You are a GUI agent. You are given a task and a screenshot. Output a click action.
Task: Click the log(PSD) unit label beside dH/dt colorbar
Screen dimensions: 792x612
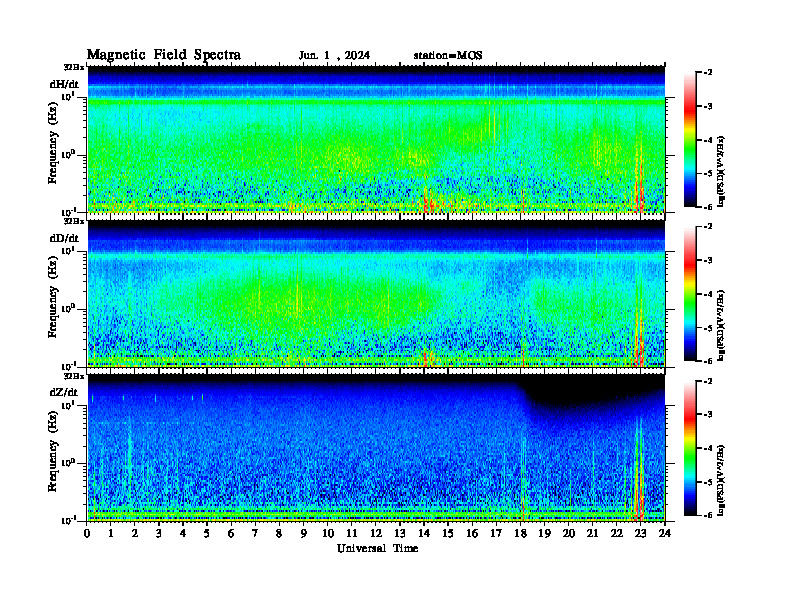coord(721,170)
